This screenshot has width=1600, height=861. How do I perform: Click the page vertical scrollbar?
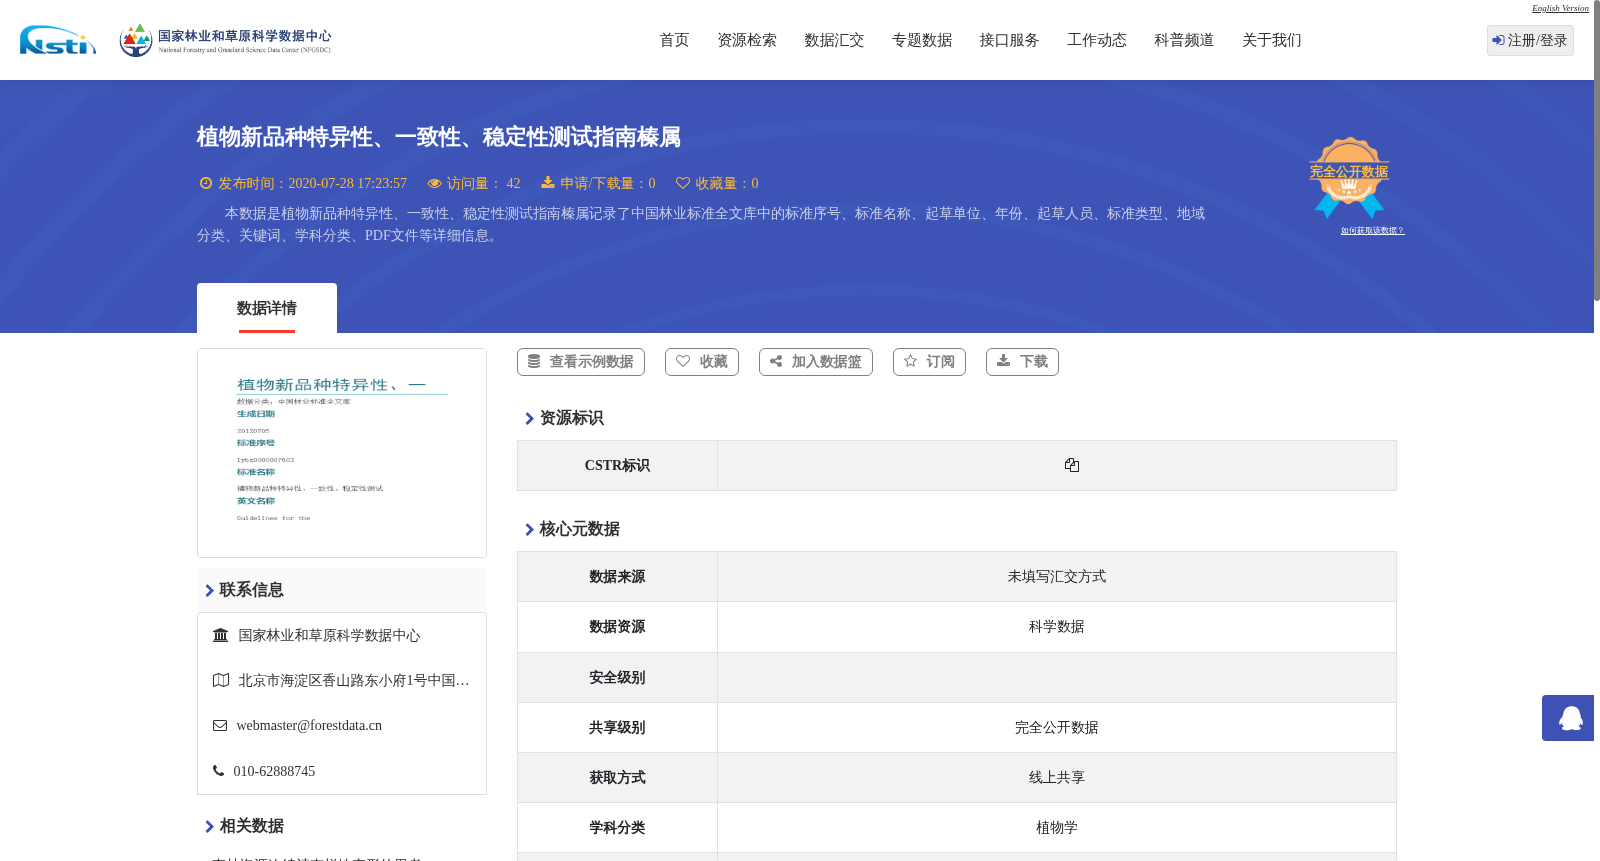(x=1596, y=150)
